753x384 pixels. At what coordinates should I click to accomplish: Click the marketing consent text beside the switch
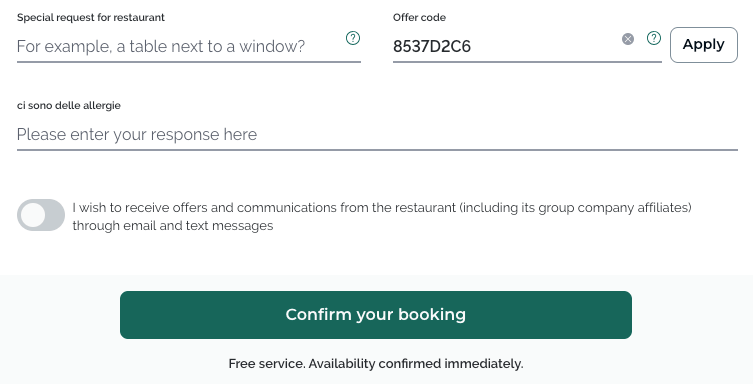(382, 216)
